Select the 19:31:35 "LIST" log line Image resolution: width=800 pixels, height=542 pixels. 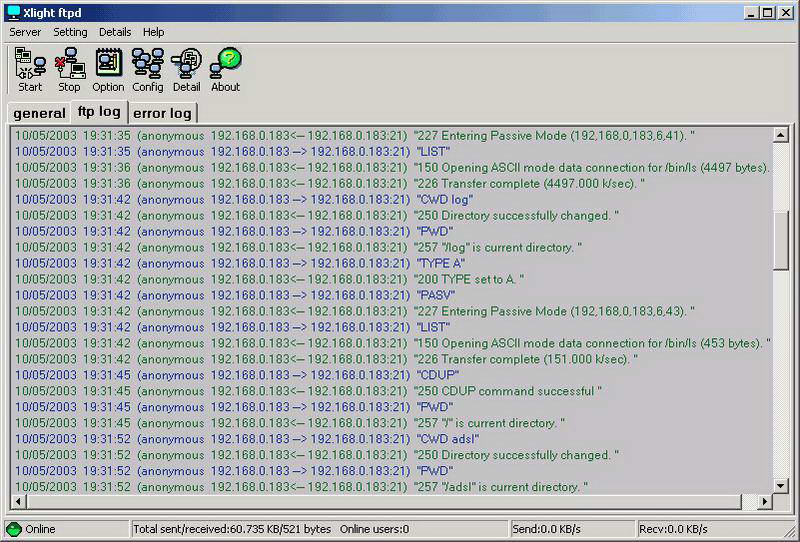pos(233,152)
